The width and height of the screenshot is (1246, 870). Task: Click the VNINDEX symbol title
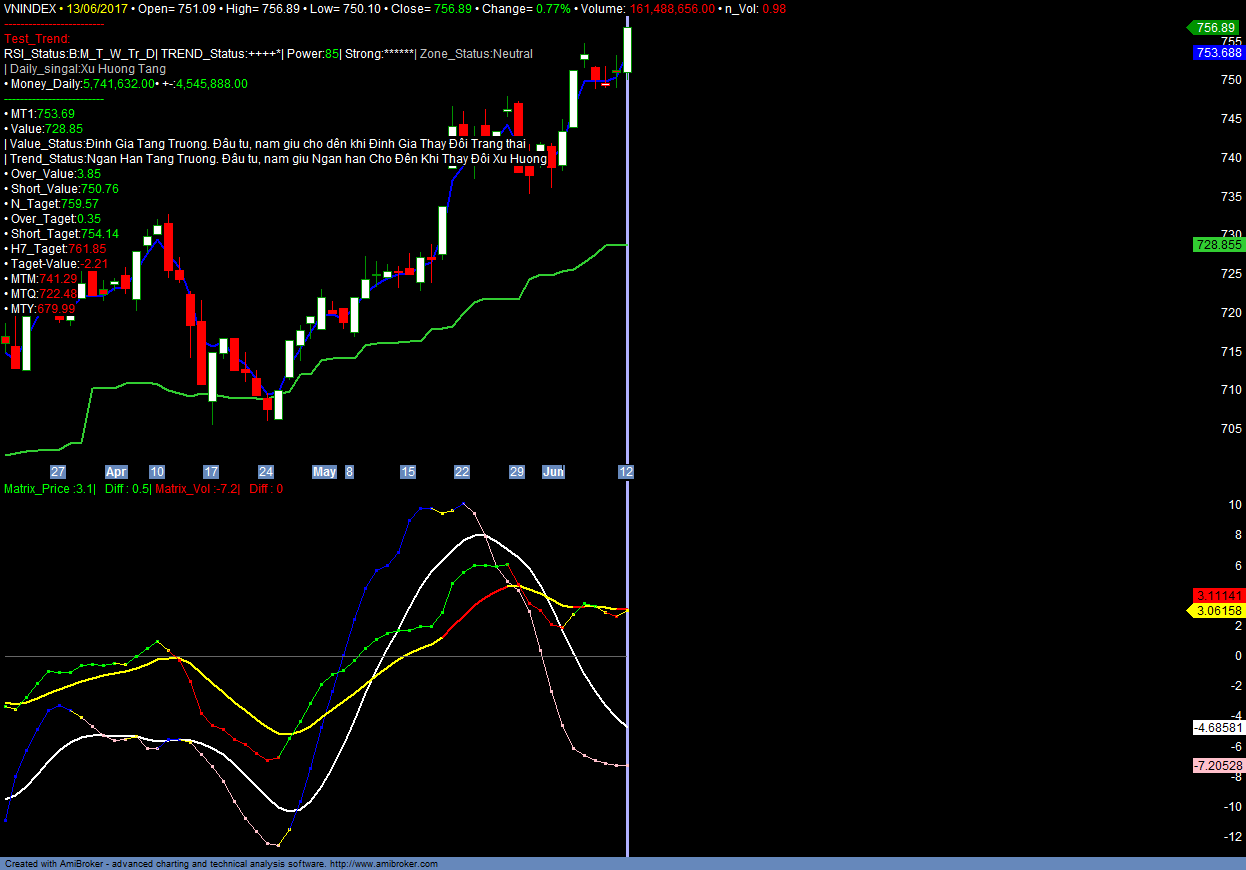[x=29, y=8]
